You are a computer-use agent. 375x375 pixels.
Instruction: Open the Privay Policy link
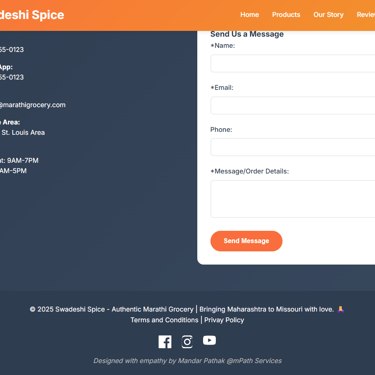224,320
